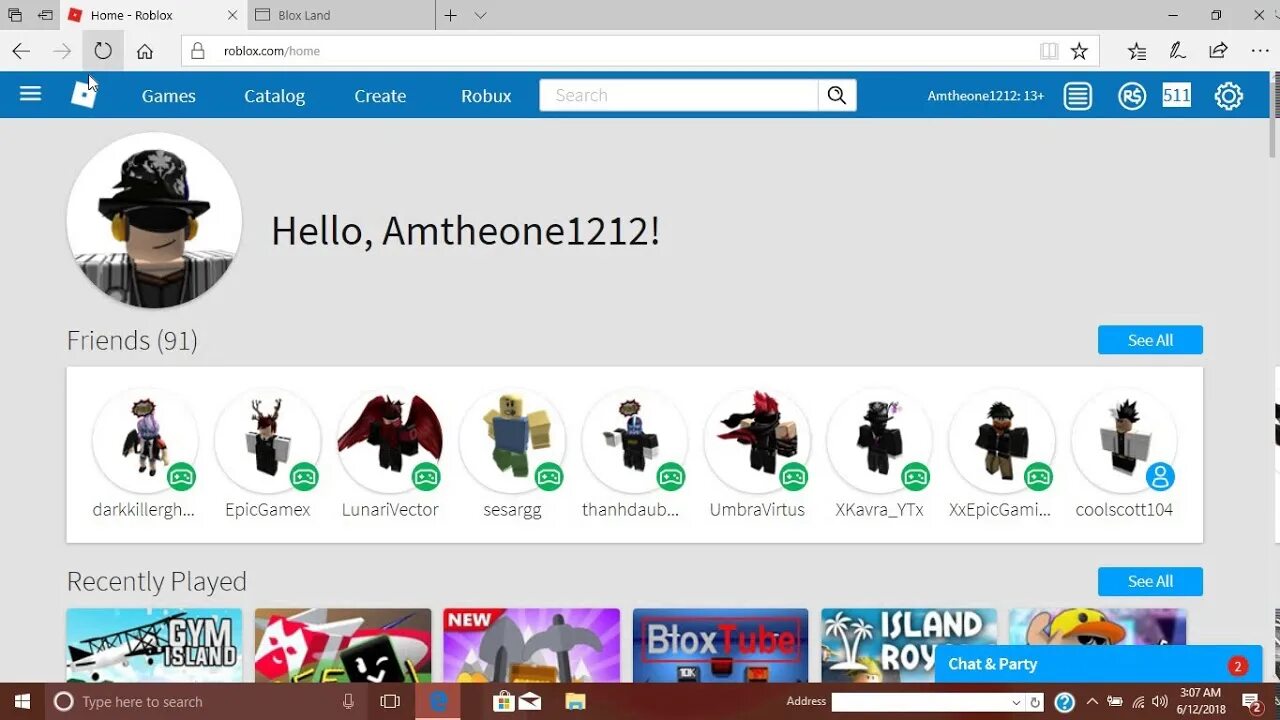Click online status icon on coolscott104

click(1160, 477)
